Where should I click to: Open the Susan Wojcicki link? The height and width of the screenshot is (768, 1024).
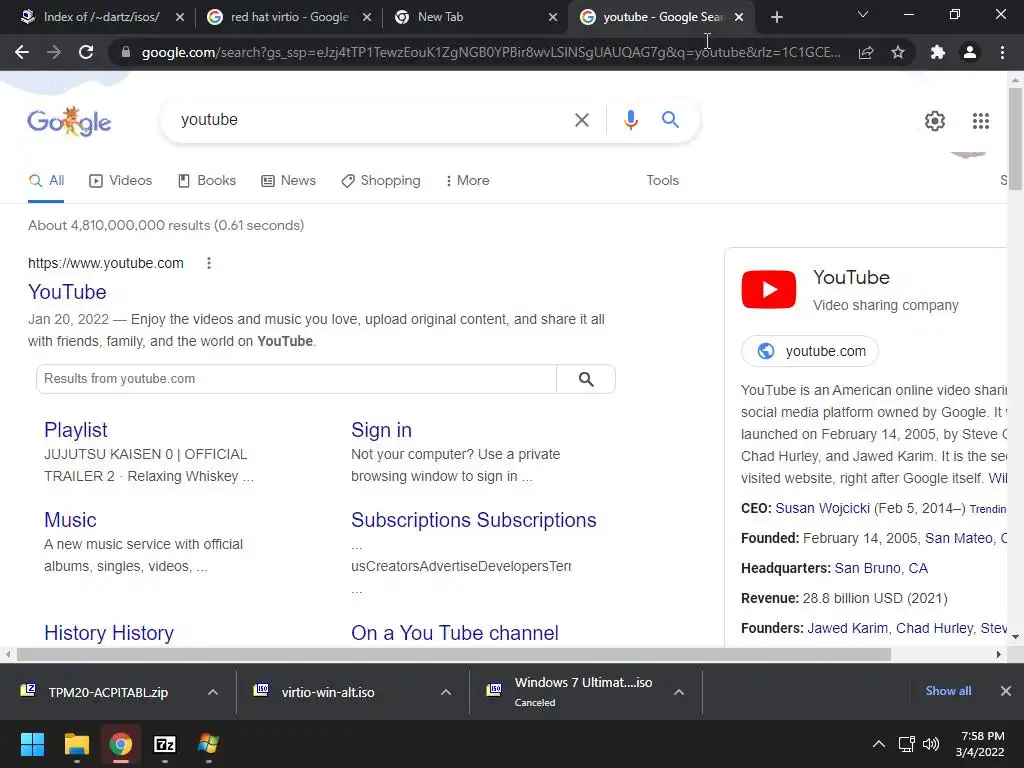coord(822,509)
